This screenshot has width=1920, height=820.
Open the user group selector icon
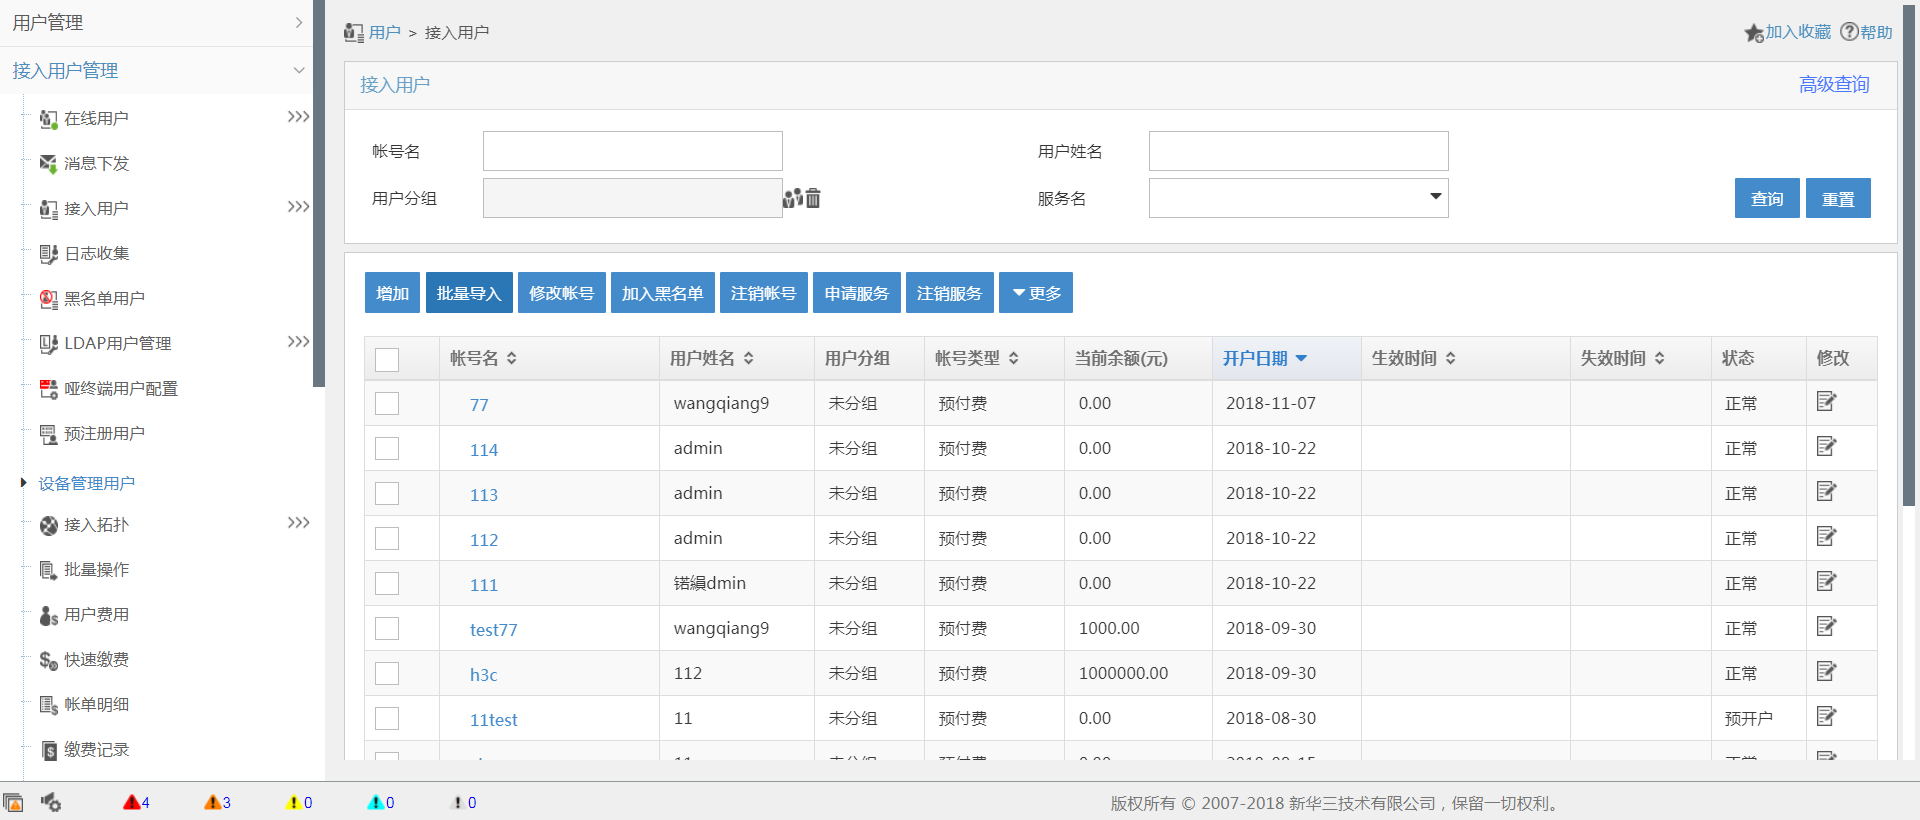click(x=792, y=198)
